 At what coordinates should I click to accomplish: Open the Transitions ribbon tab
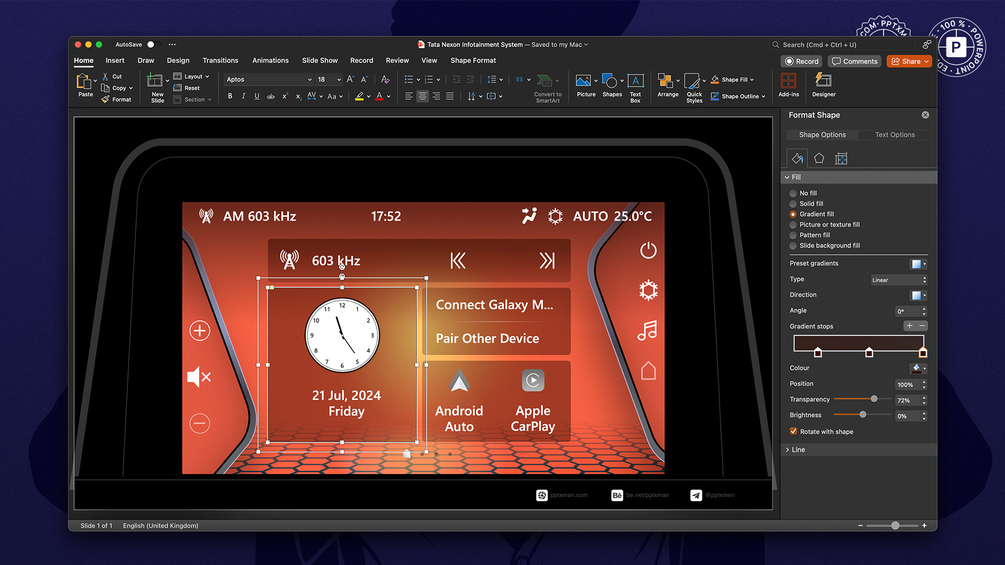coord(220,60)
